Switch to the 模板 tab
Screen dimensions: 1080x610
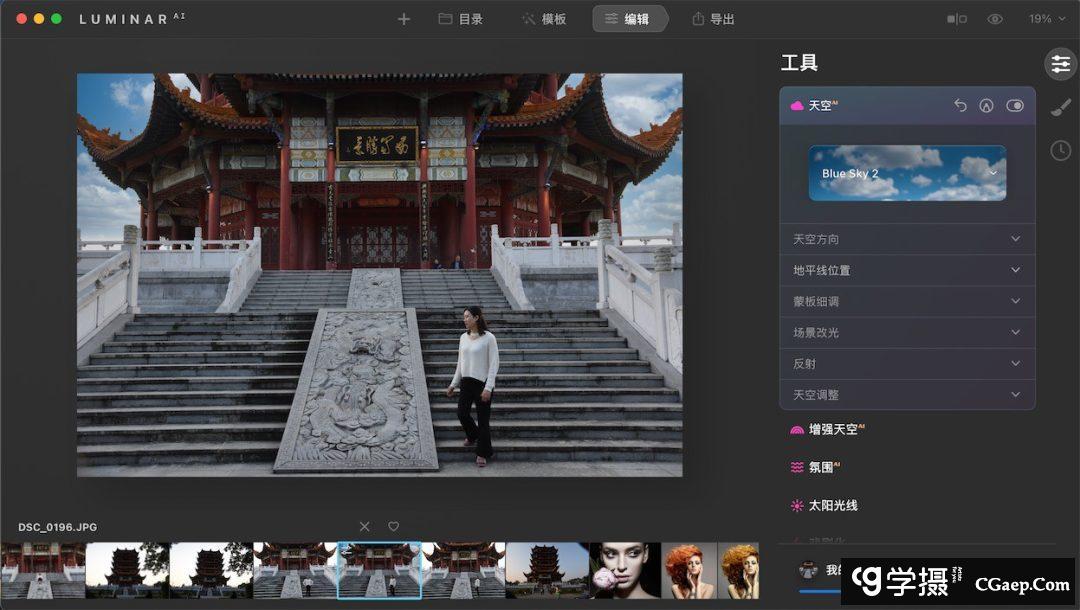tap(543, 19)
